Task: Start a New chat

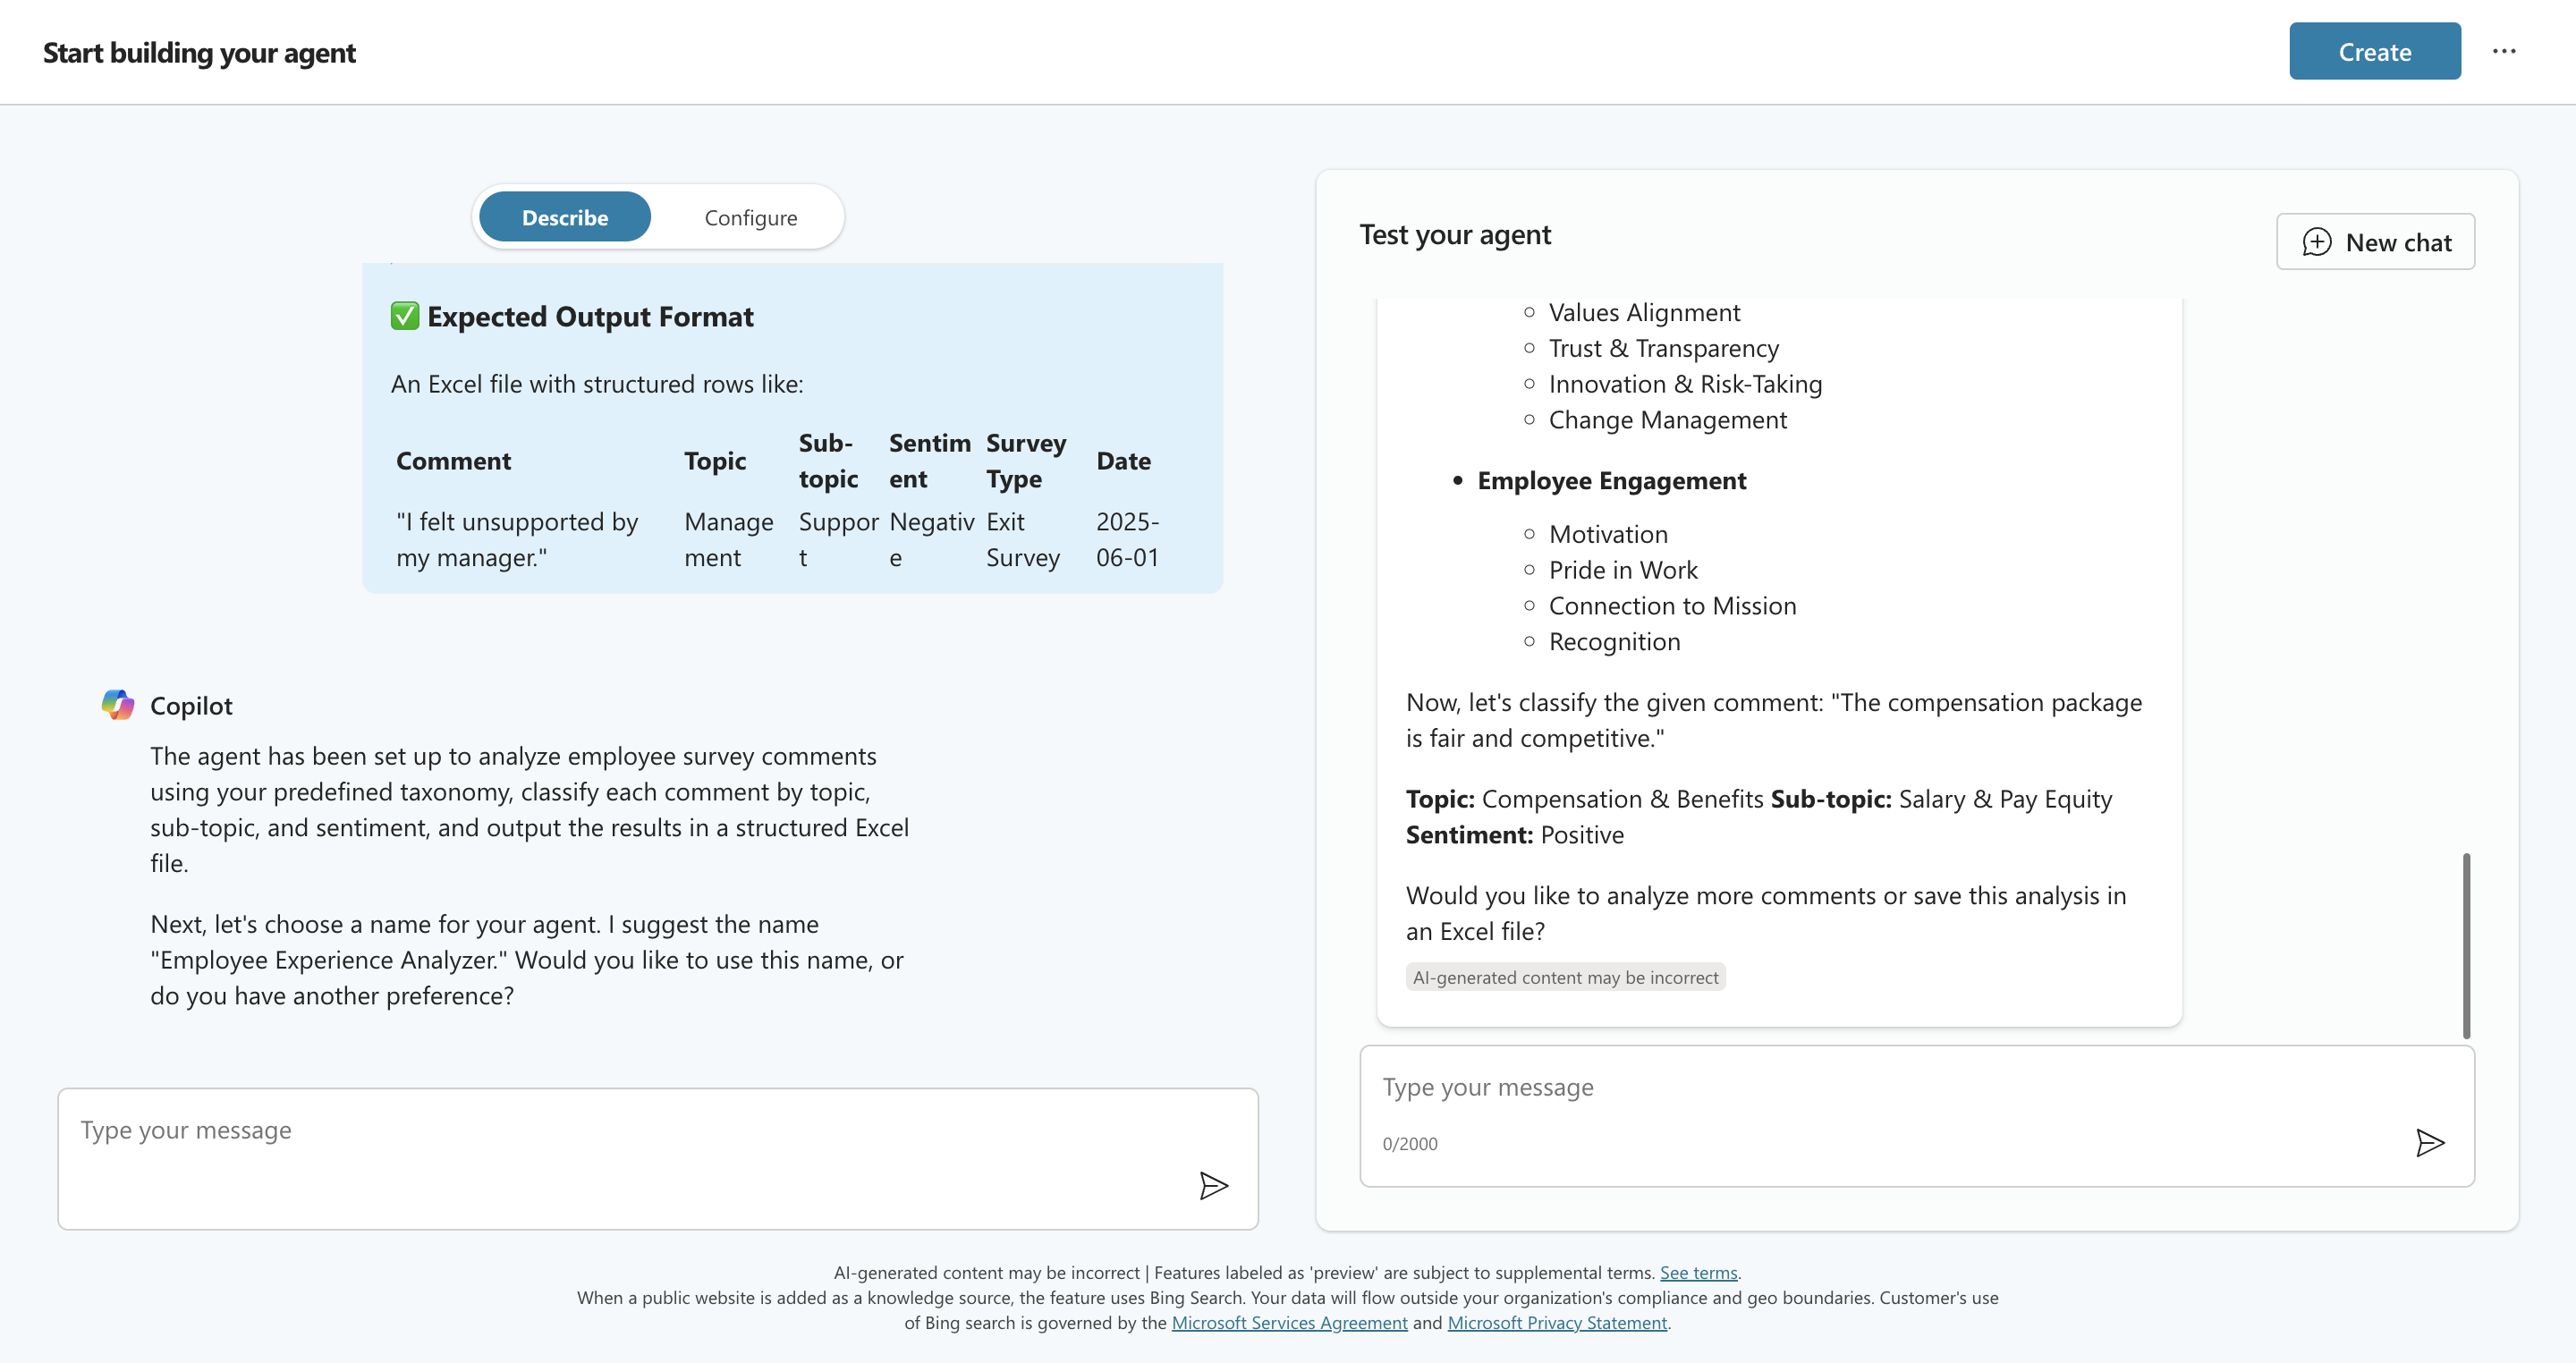Action: click(x=2375, y=241)
